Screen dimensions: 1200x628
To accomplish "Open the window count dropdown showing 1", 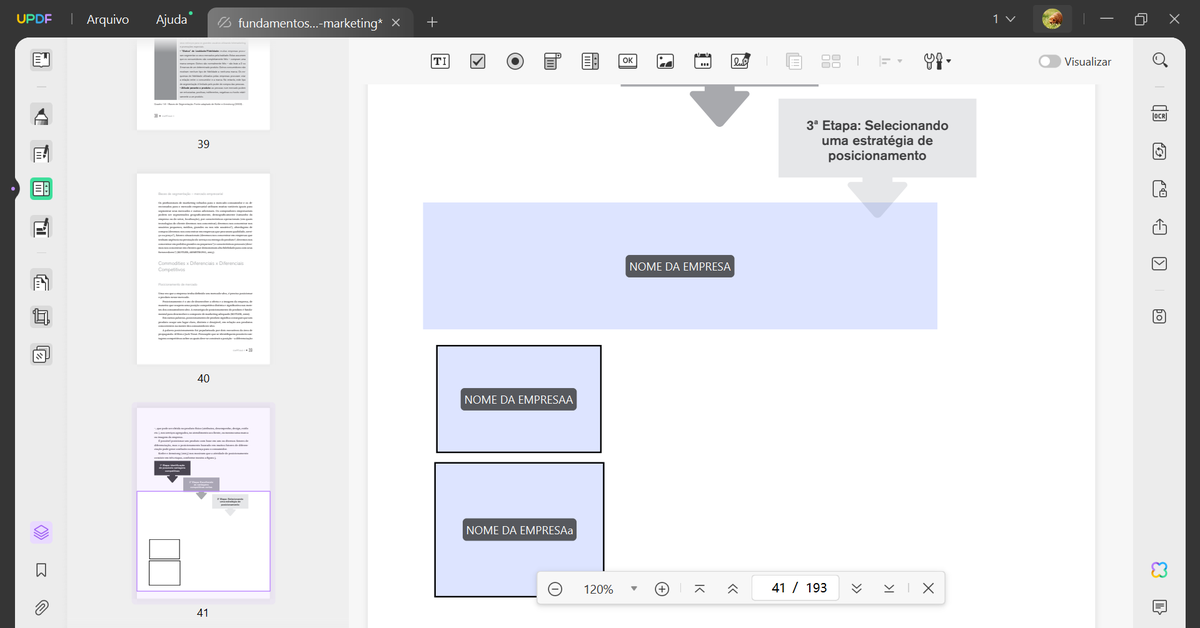I will tap(1004, 19).
